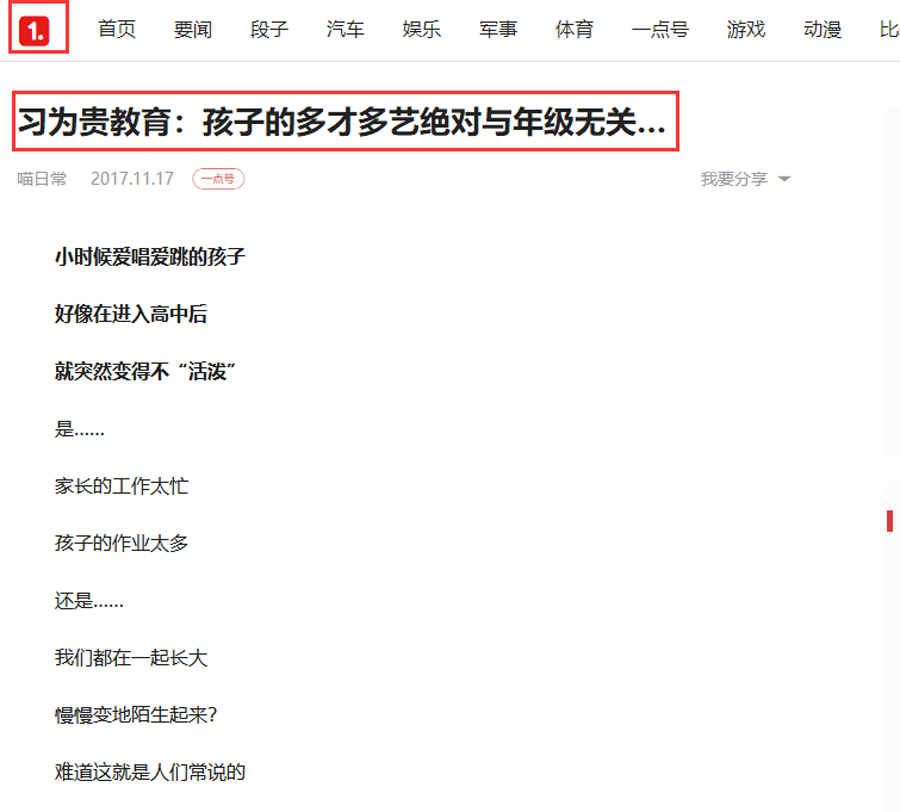
Task: Click the line 就突然变得不"活泼"
Action: point(145,371)
